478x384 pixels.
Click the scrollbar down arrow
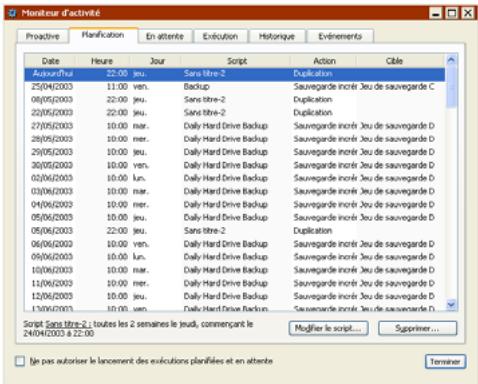451,304
